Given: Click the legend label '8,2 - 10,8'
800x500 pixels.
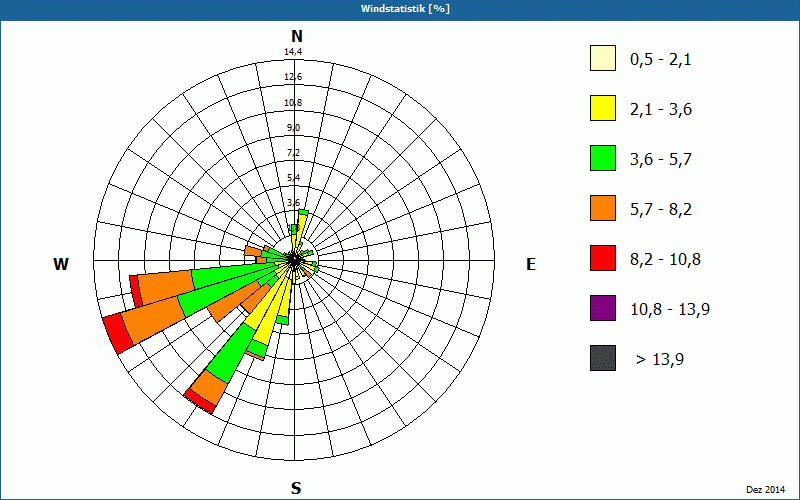Looking at the screenshot, I should [665, 260].
